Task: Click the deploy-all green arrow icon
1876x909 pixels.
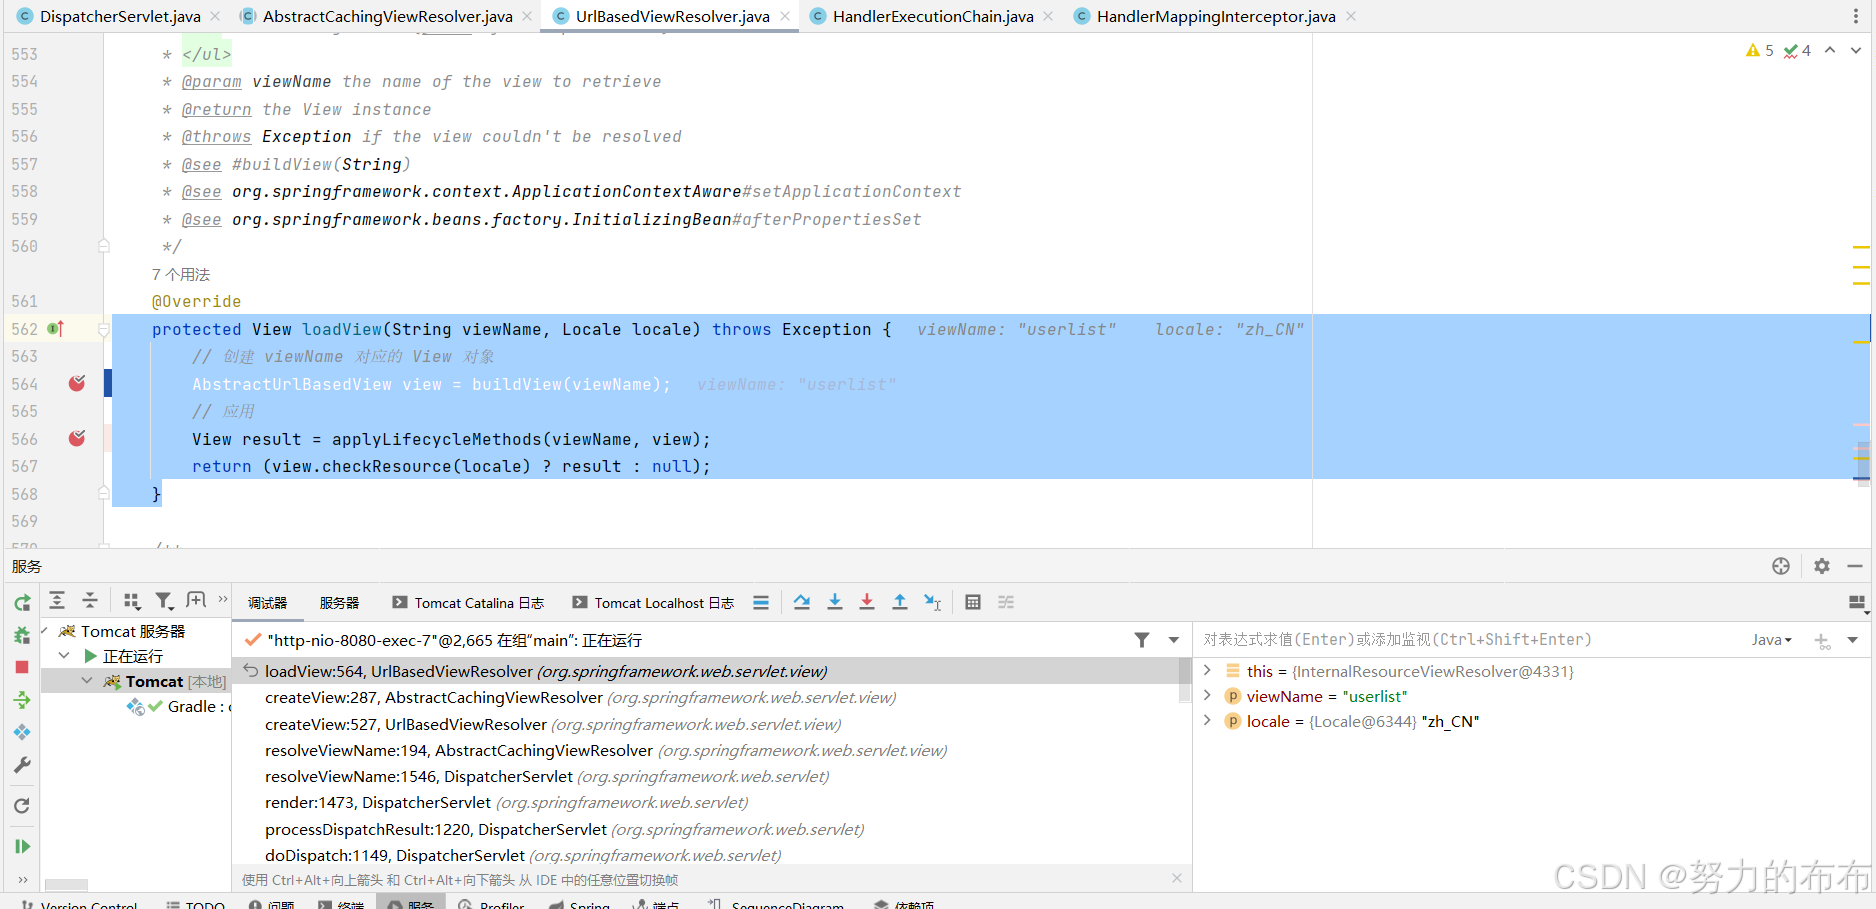Action: (x=22, y=700)
